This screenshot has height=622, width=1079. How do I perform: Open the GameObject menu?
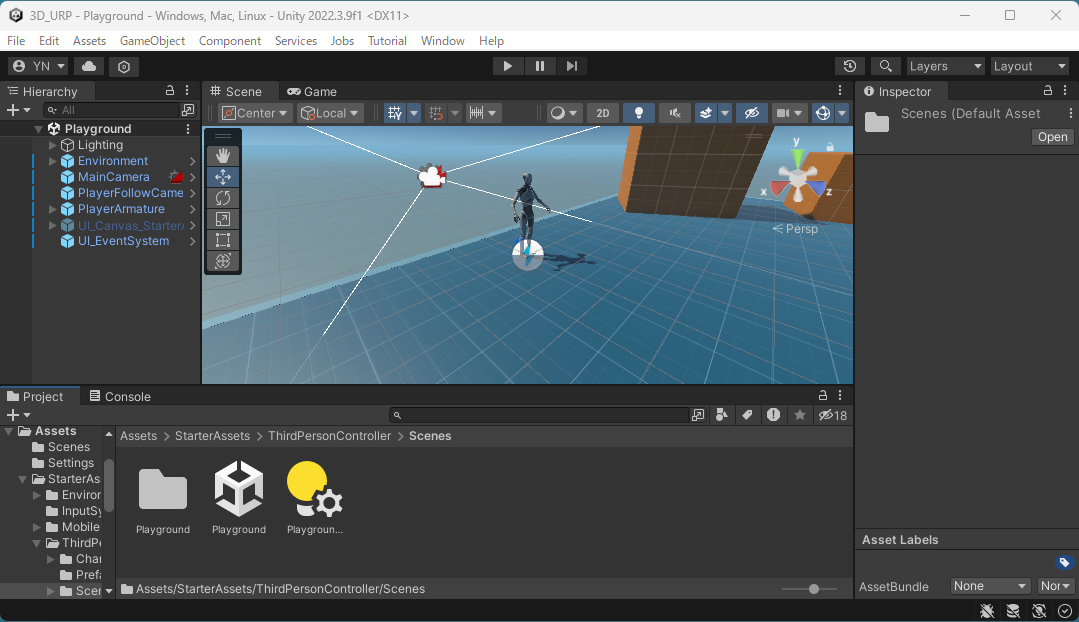(152, 41)
